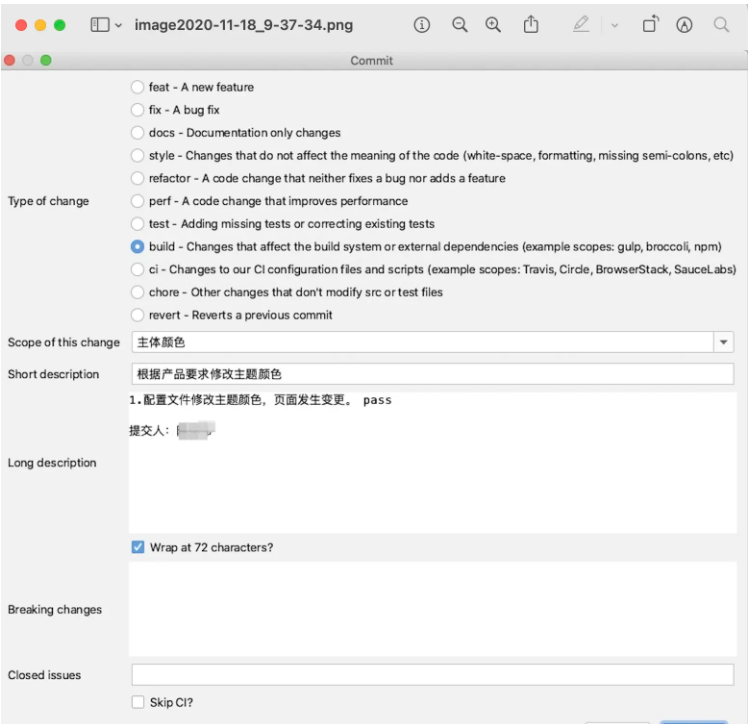Zoom in on the image
The width and height of the screenshot is (752, 724).
(x=493, y=24)
